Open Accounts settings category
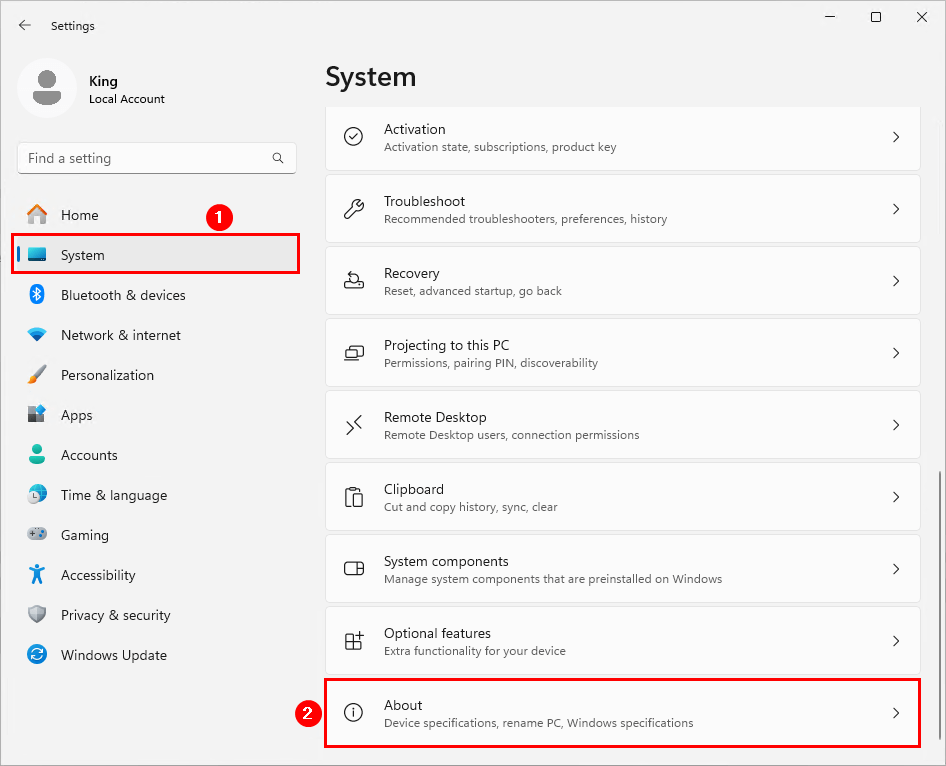 coord(89,455)
